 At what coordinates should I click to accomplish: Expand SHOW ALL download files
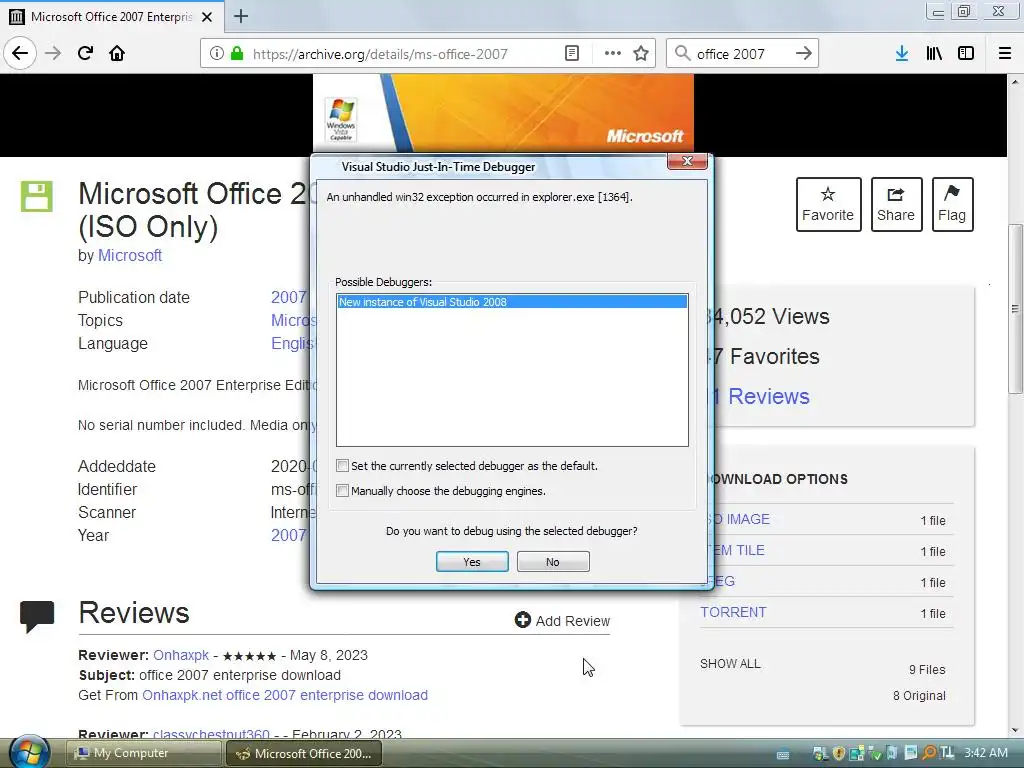pyautogui.click(x=730, y=664)
